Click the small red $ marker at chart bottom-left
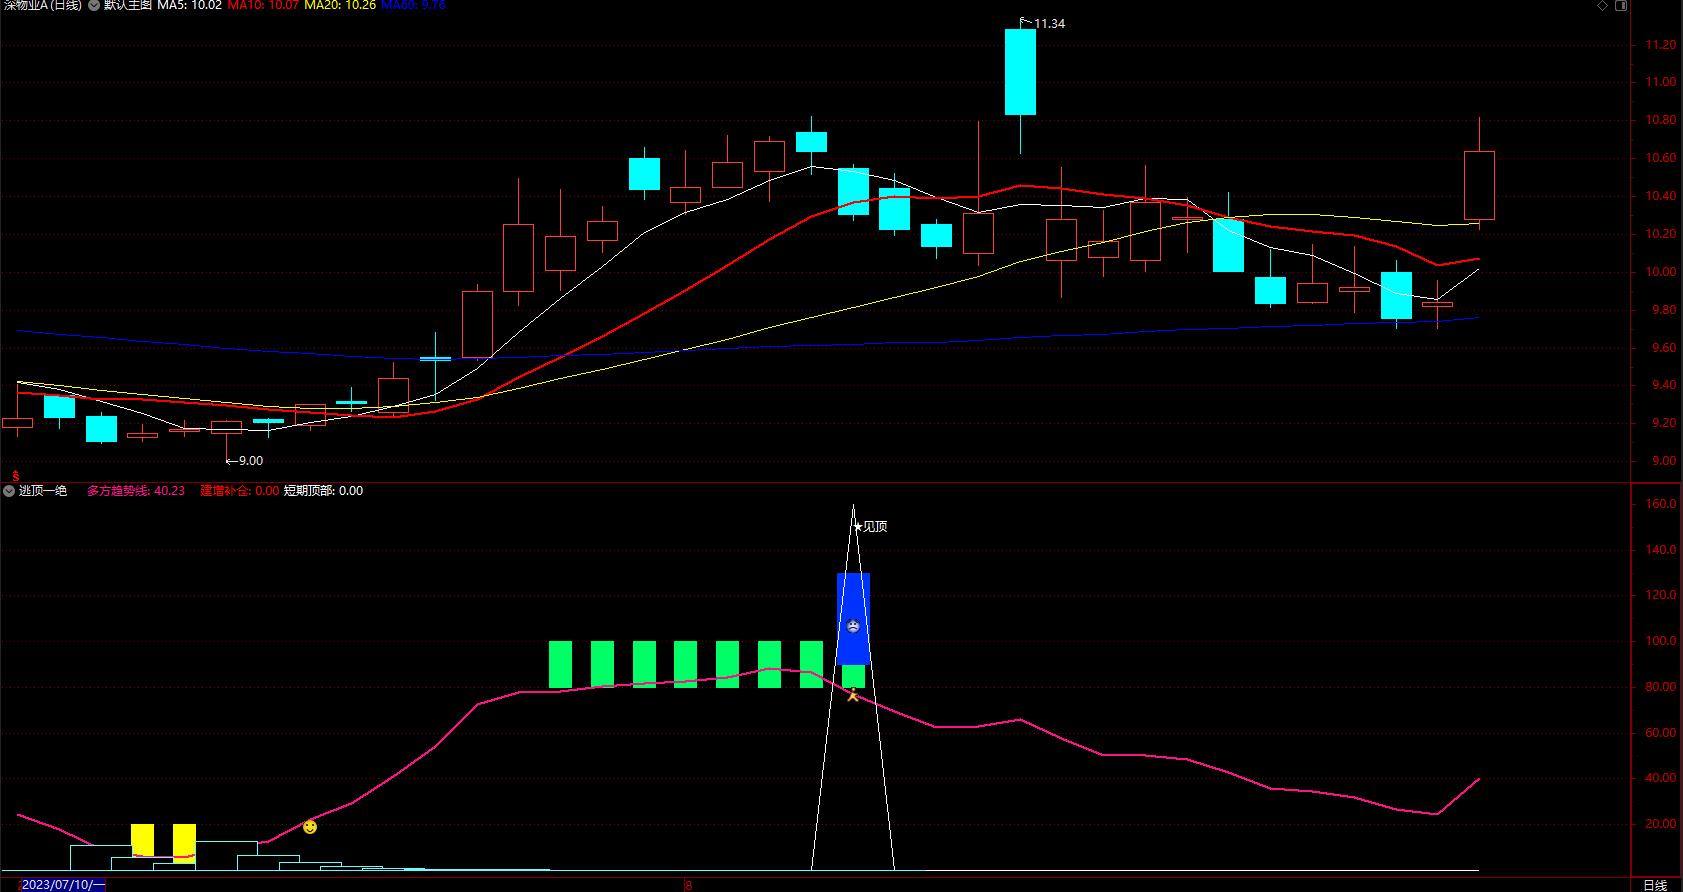1683x892 pixels. [16, 476]
